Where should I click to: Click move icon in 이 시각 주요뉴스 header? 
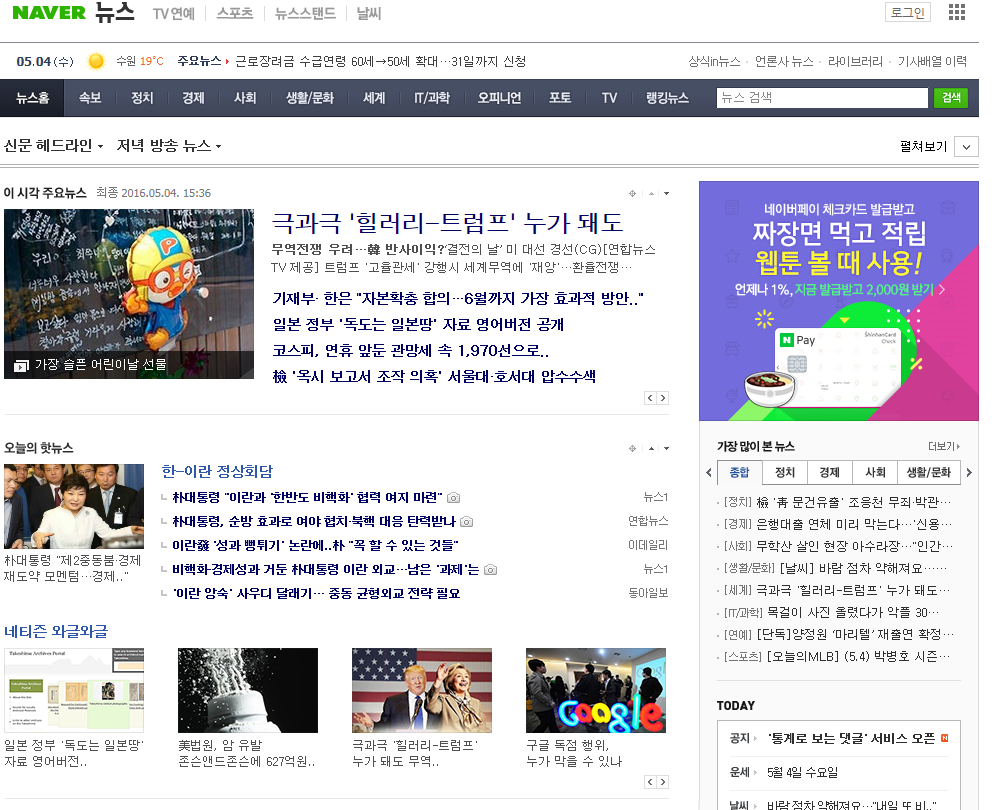point(633,193)
